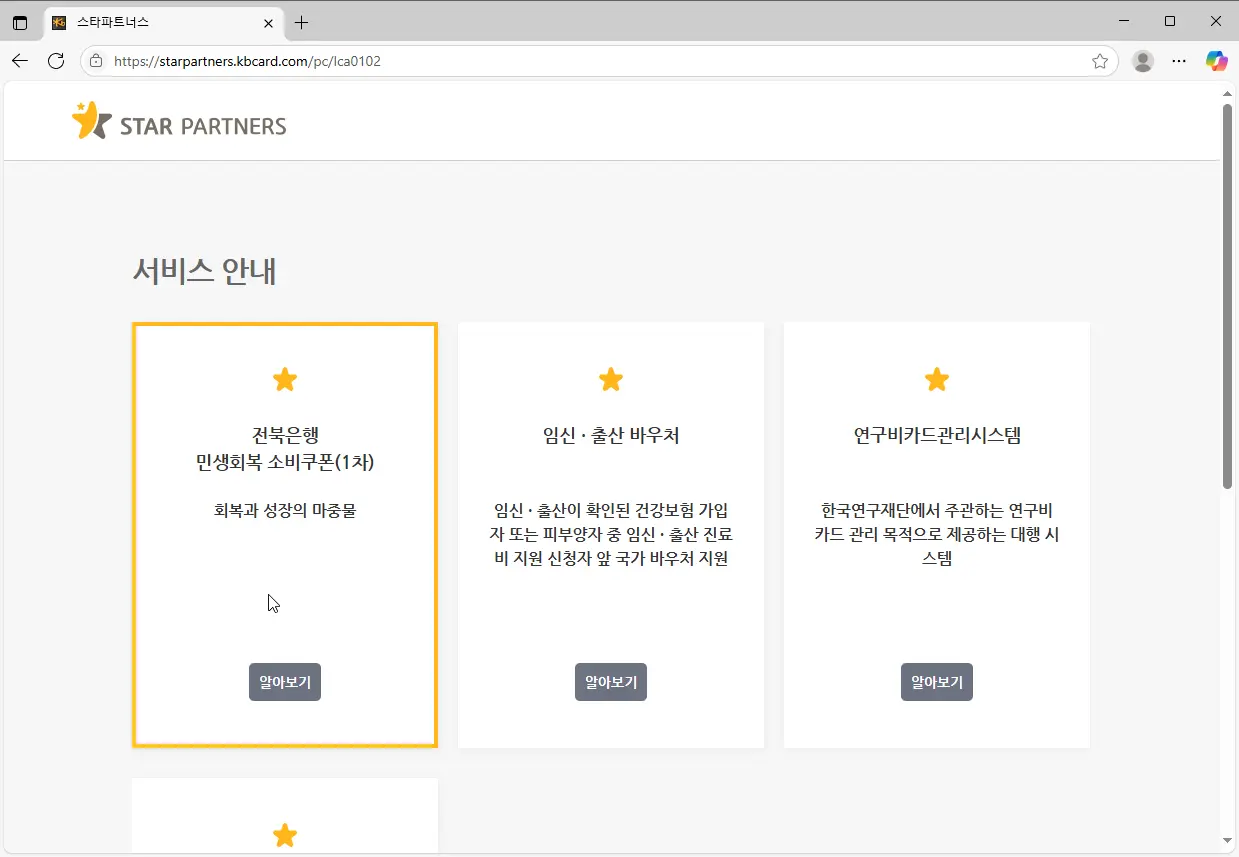Click 알아보기 under 전북은행 민생회복 소비쿠폰
This screenshot has width=1239, height=857.
tap(285, 682)
